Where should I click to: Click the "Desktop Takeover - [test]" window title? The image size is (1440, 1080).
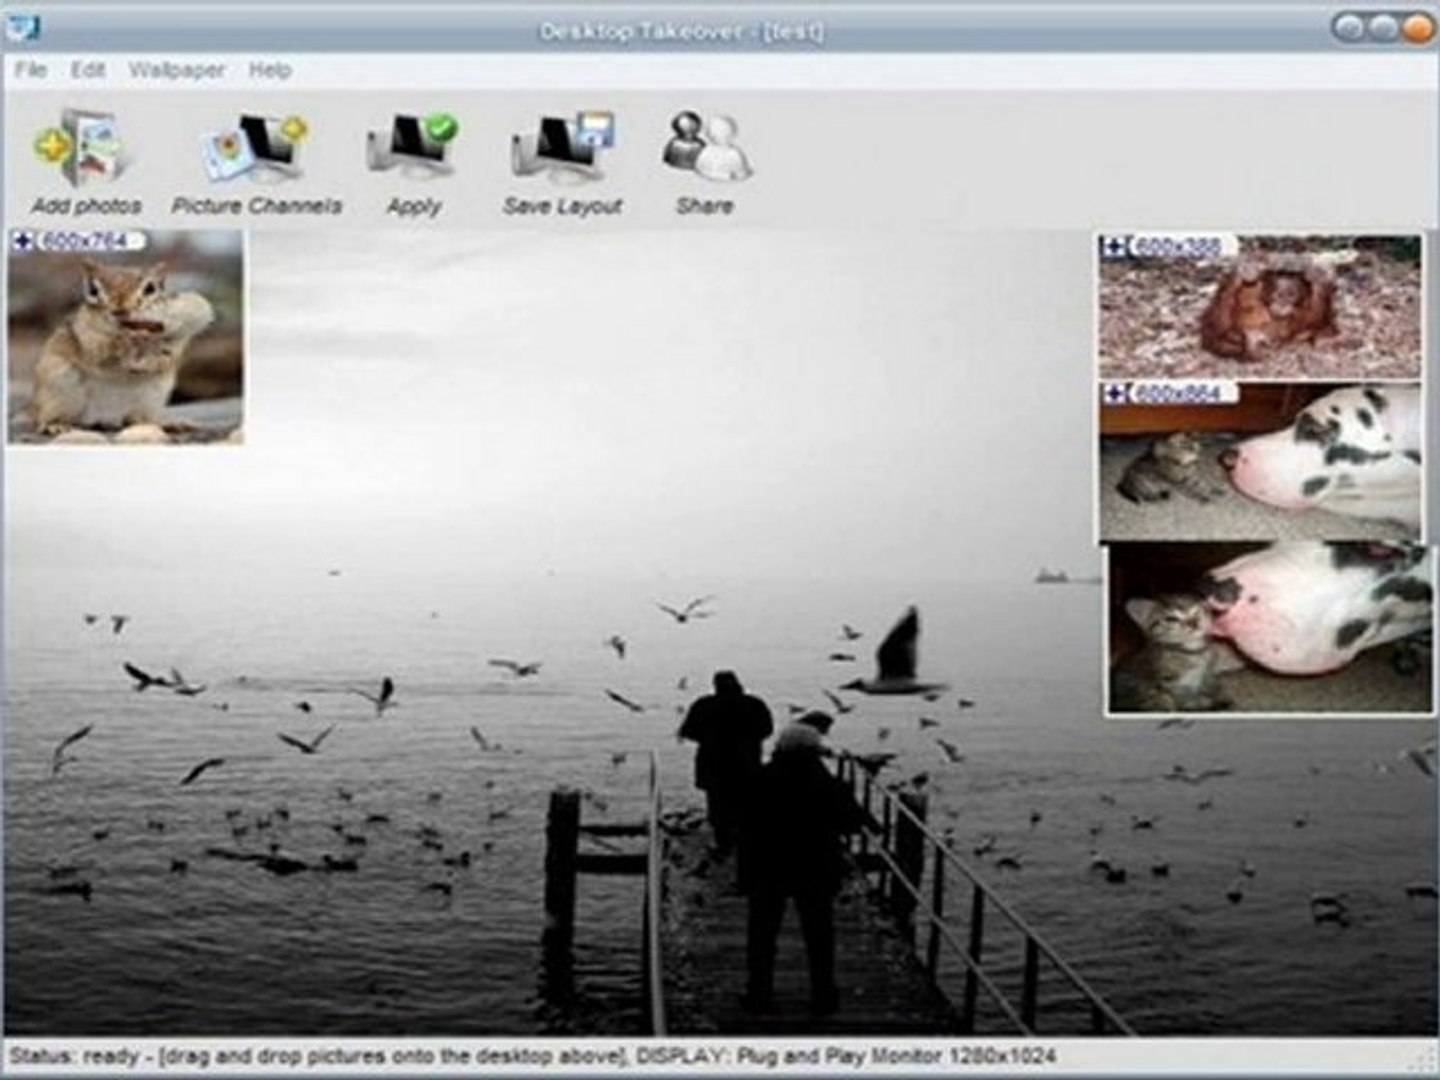tap(682, 31)
